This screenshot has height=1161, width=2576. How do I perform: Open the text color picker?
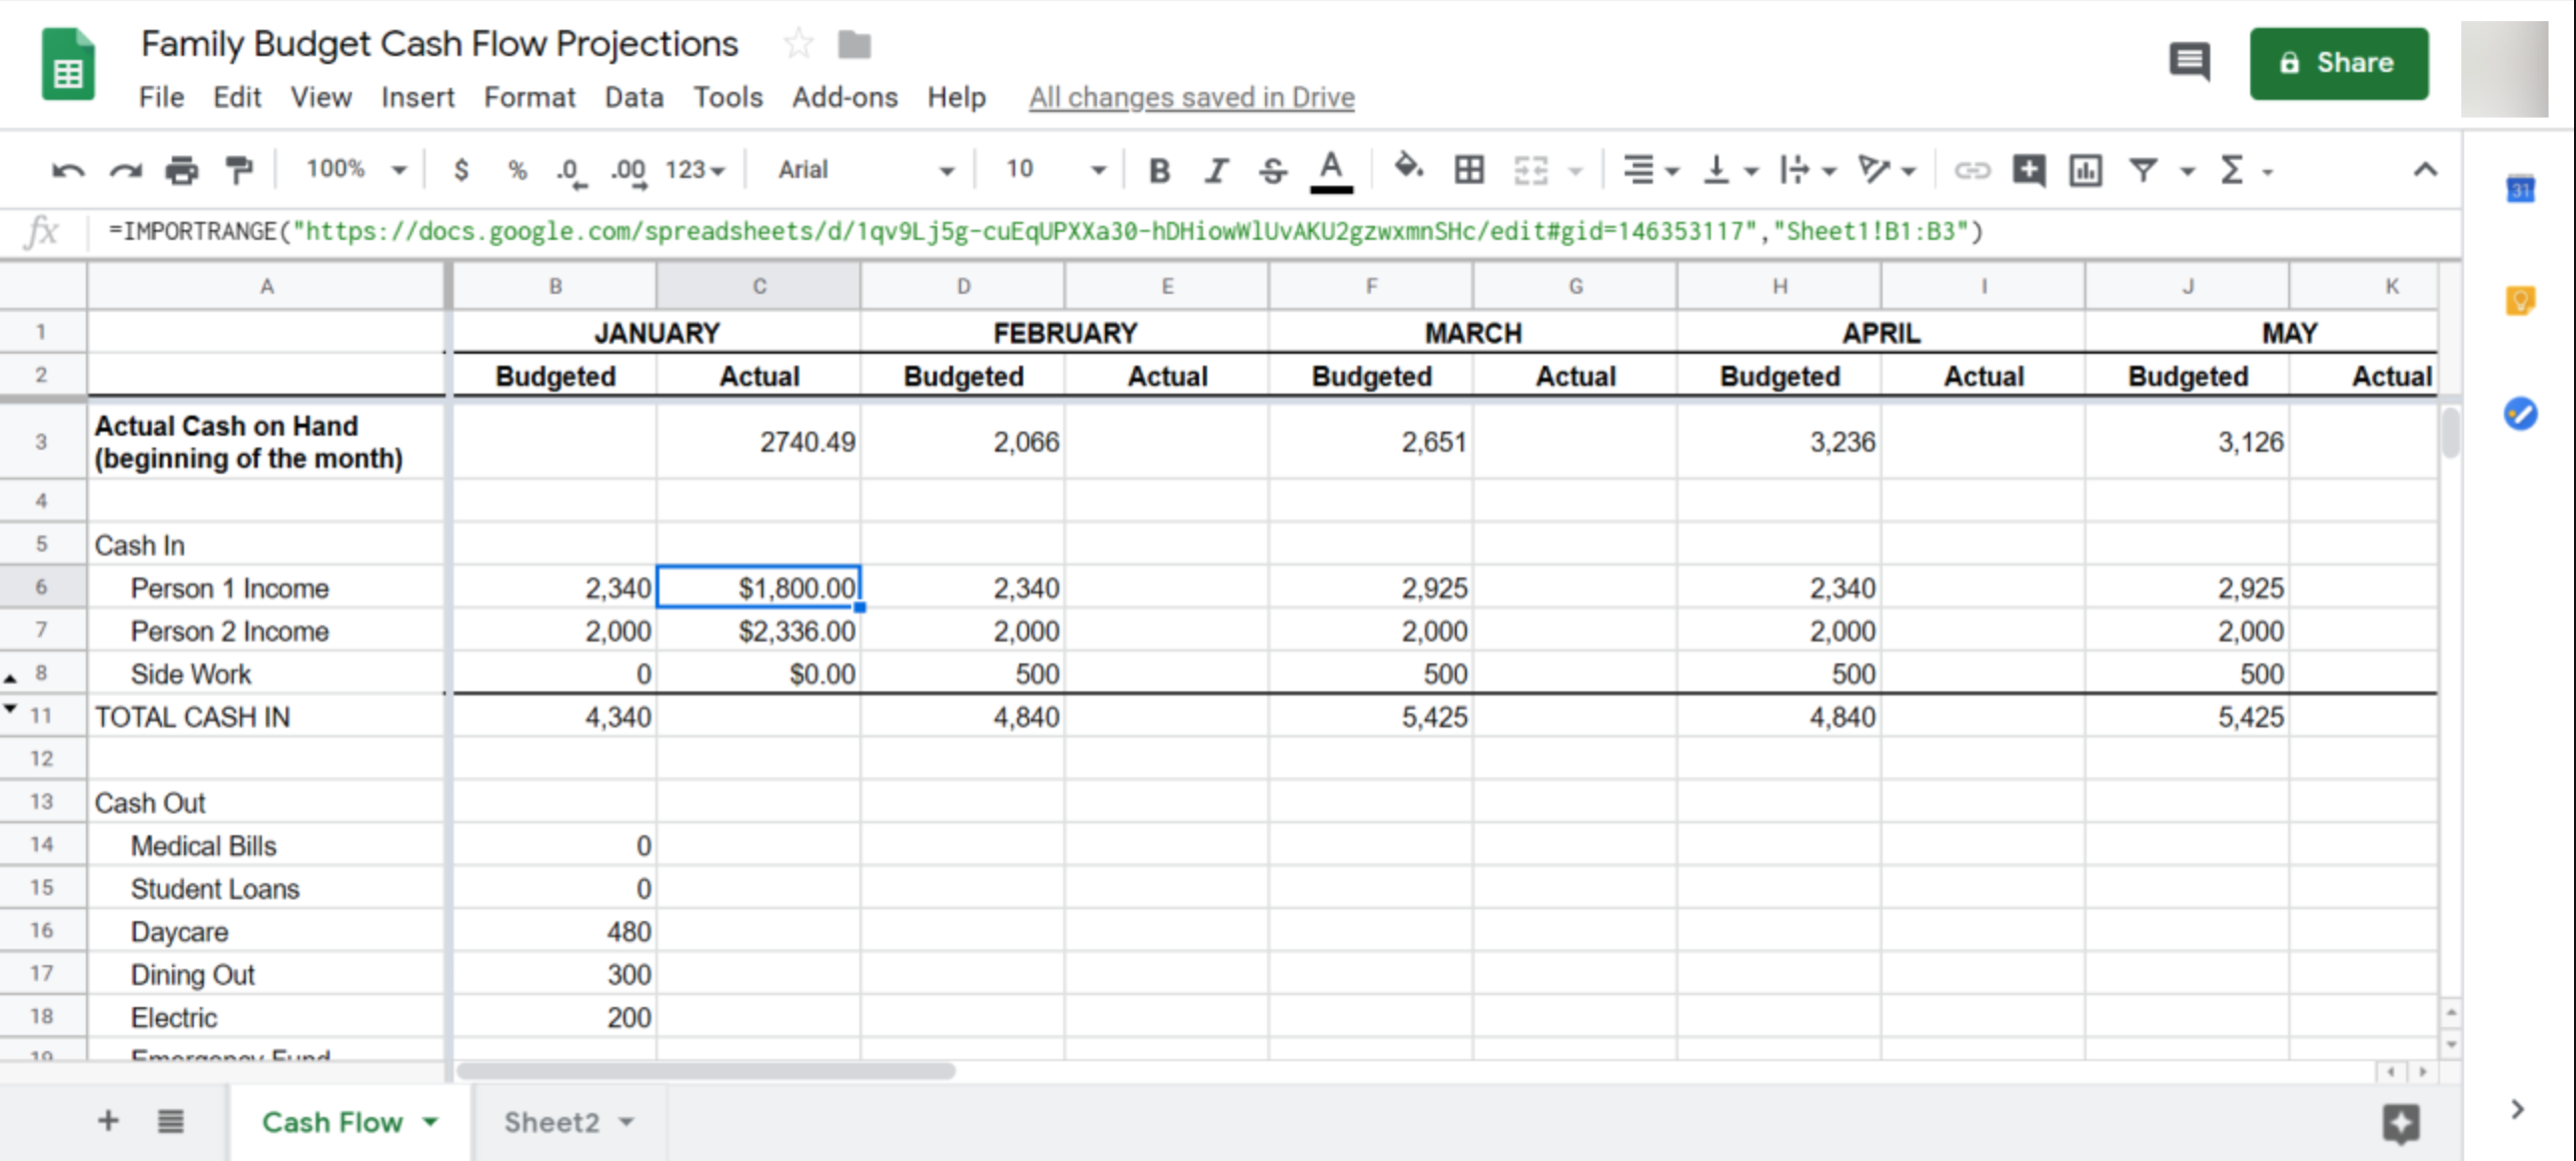1330,170
